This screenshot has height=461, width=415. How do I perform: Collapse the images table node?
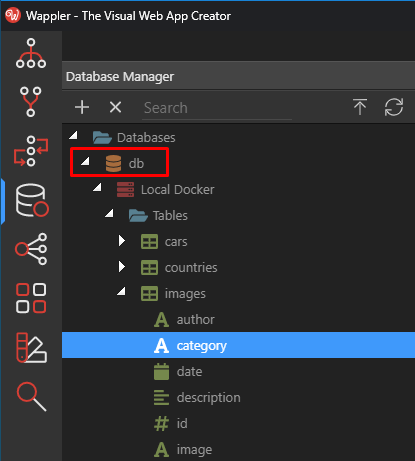tap(121, 291)
